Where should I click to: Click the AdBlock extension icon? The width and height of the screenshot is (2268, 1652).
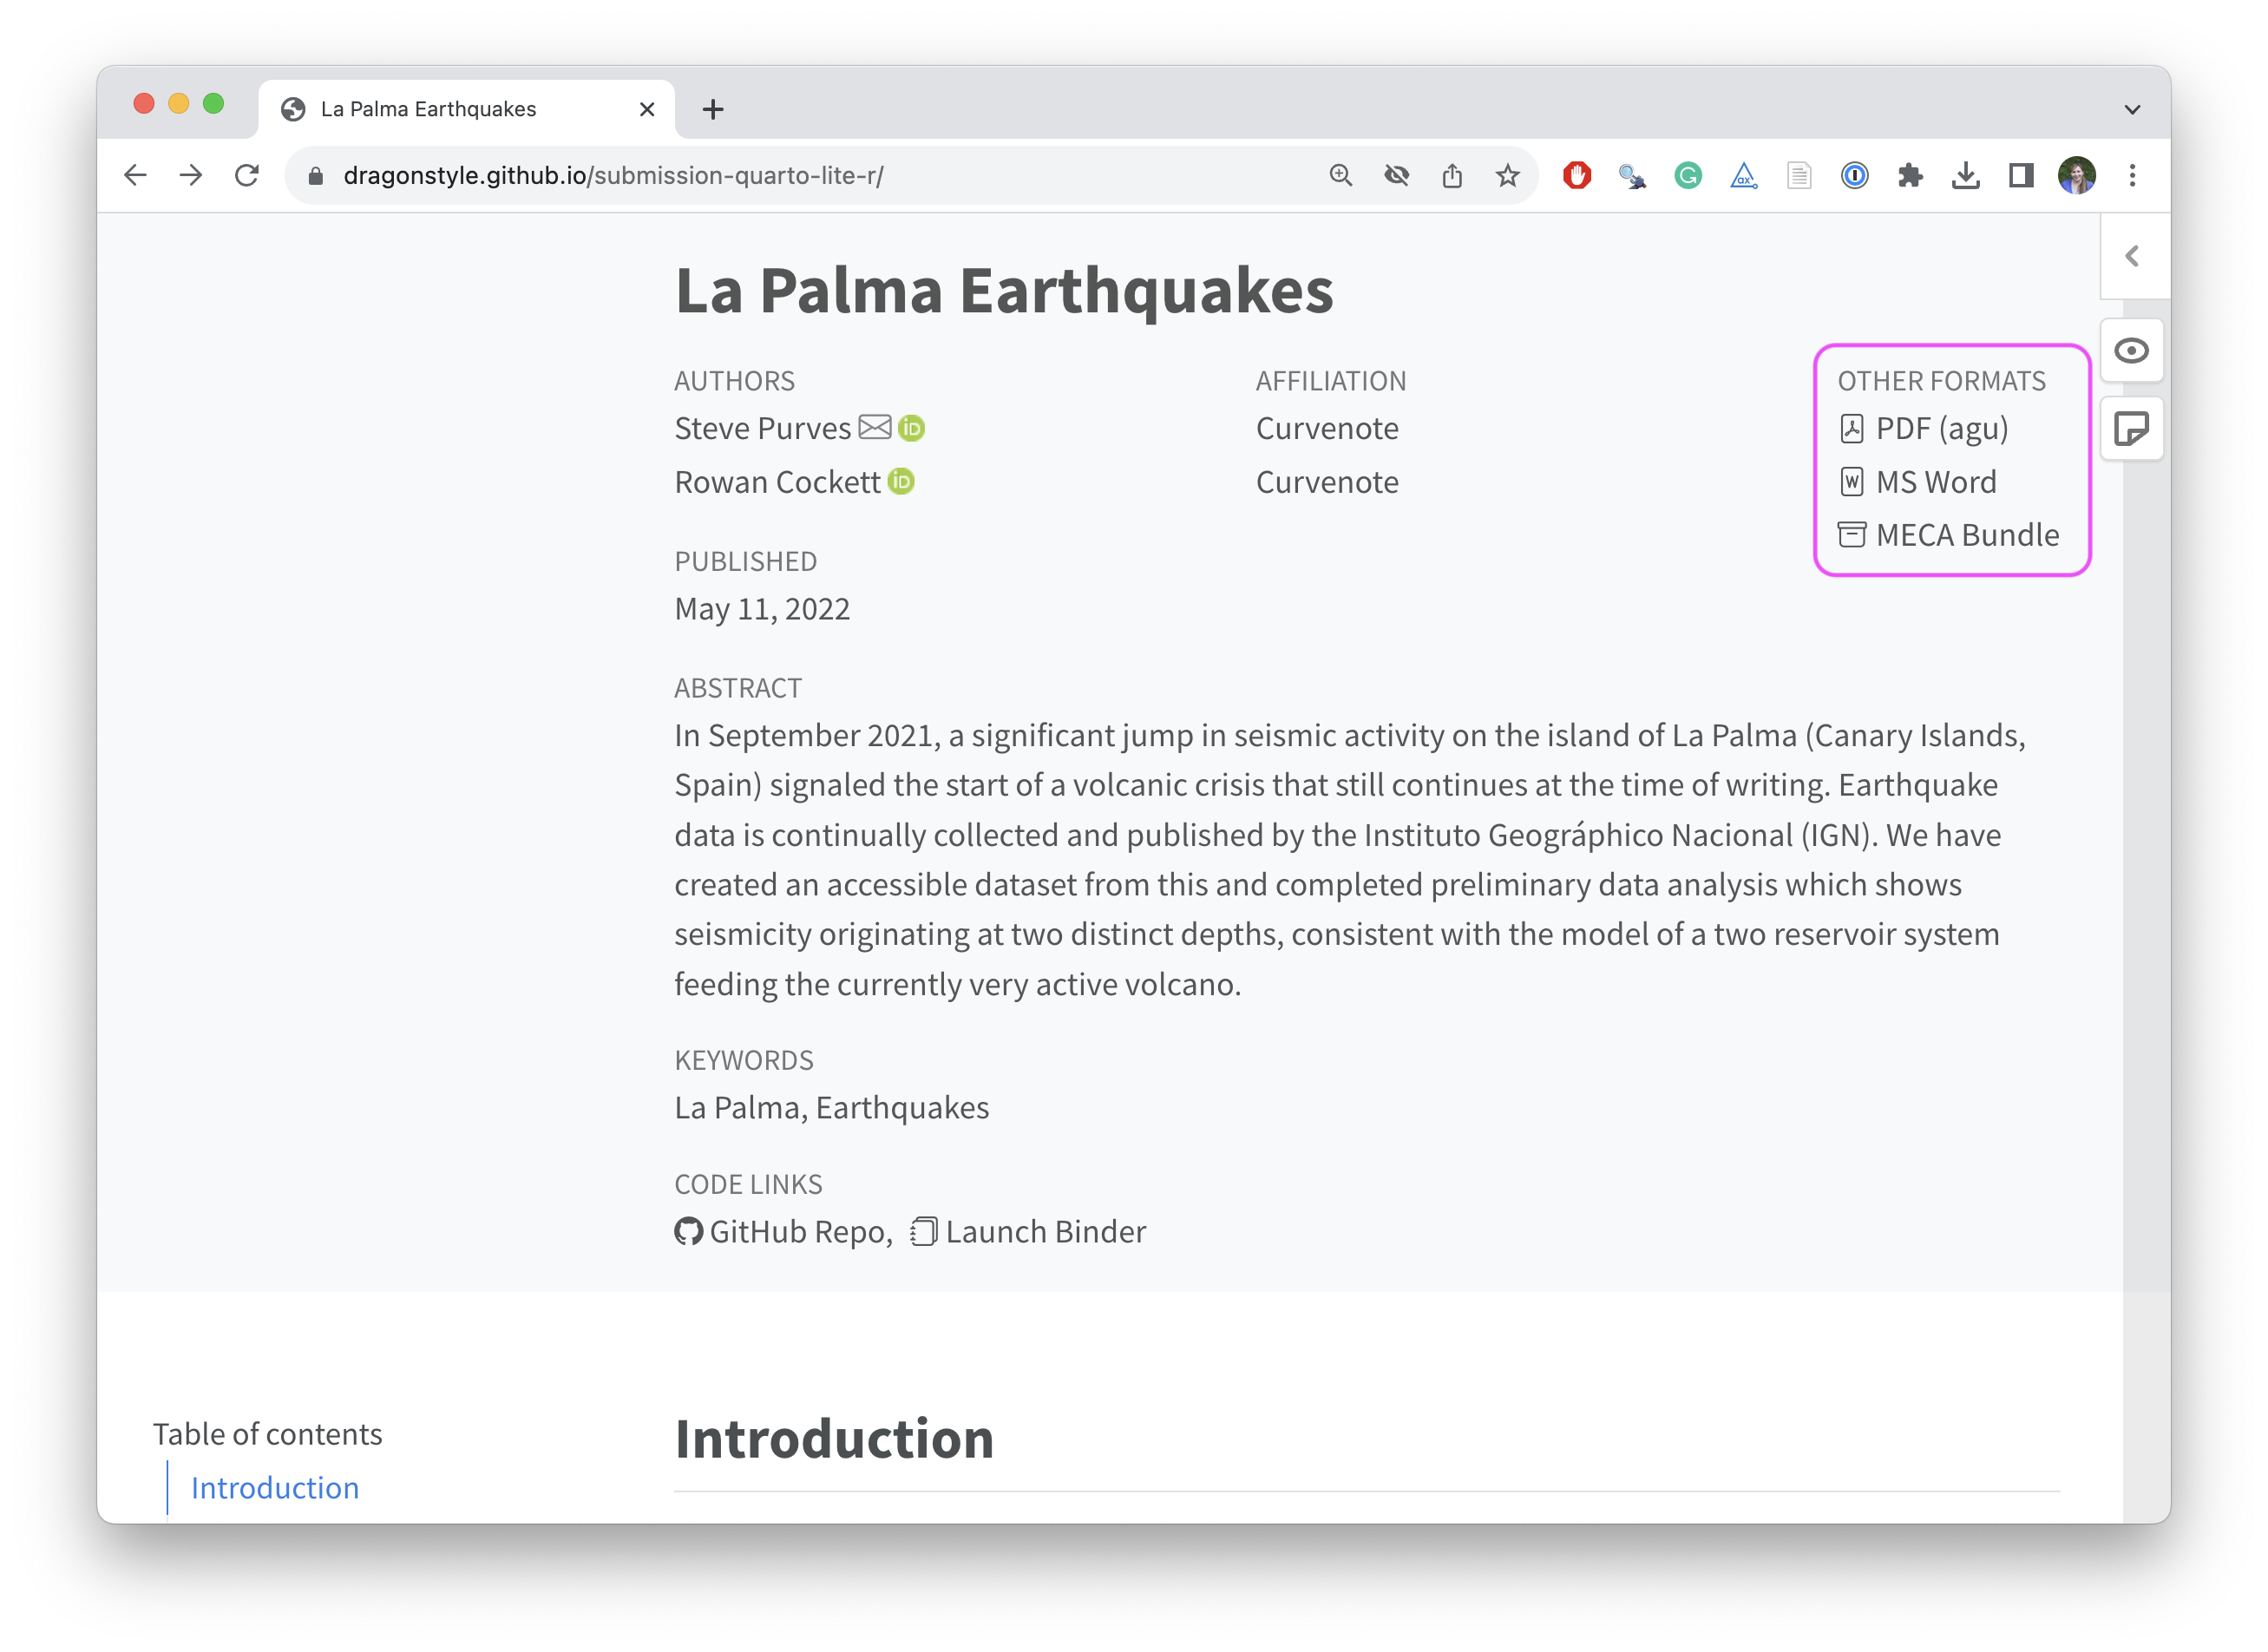(1577, 175)
